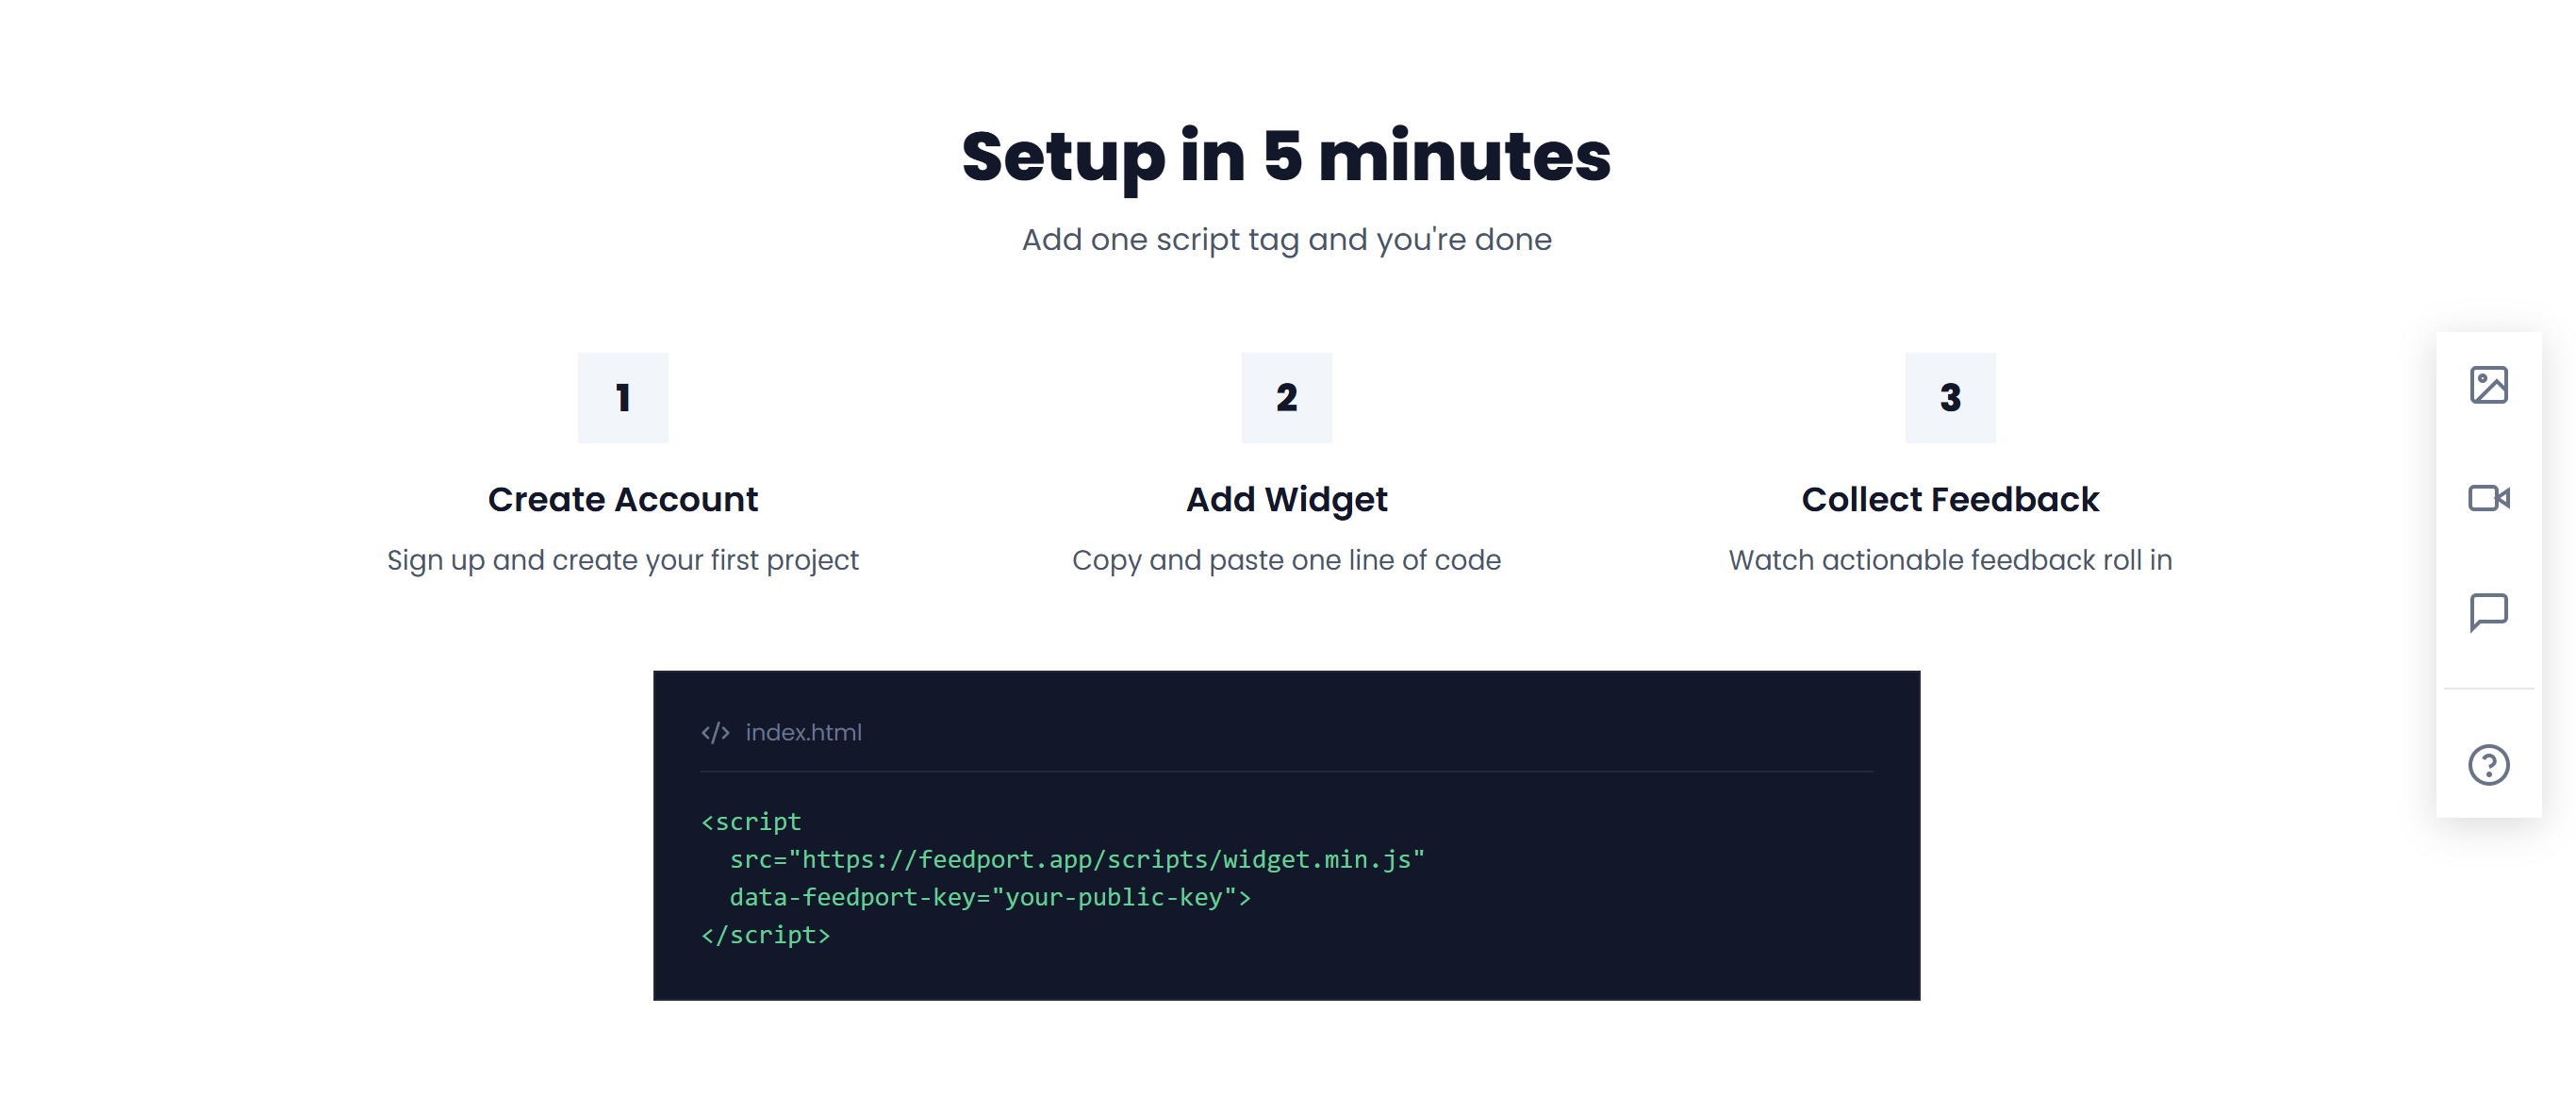Viewport: 2576px width, 1113px height.
Task: Switch to the index.html tab
Action: 803,732
